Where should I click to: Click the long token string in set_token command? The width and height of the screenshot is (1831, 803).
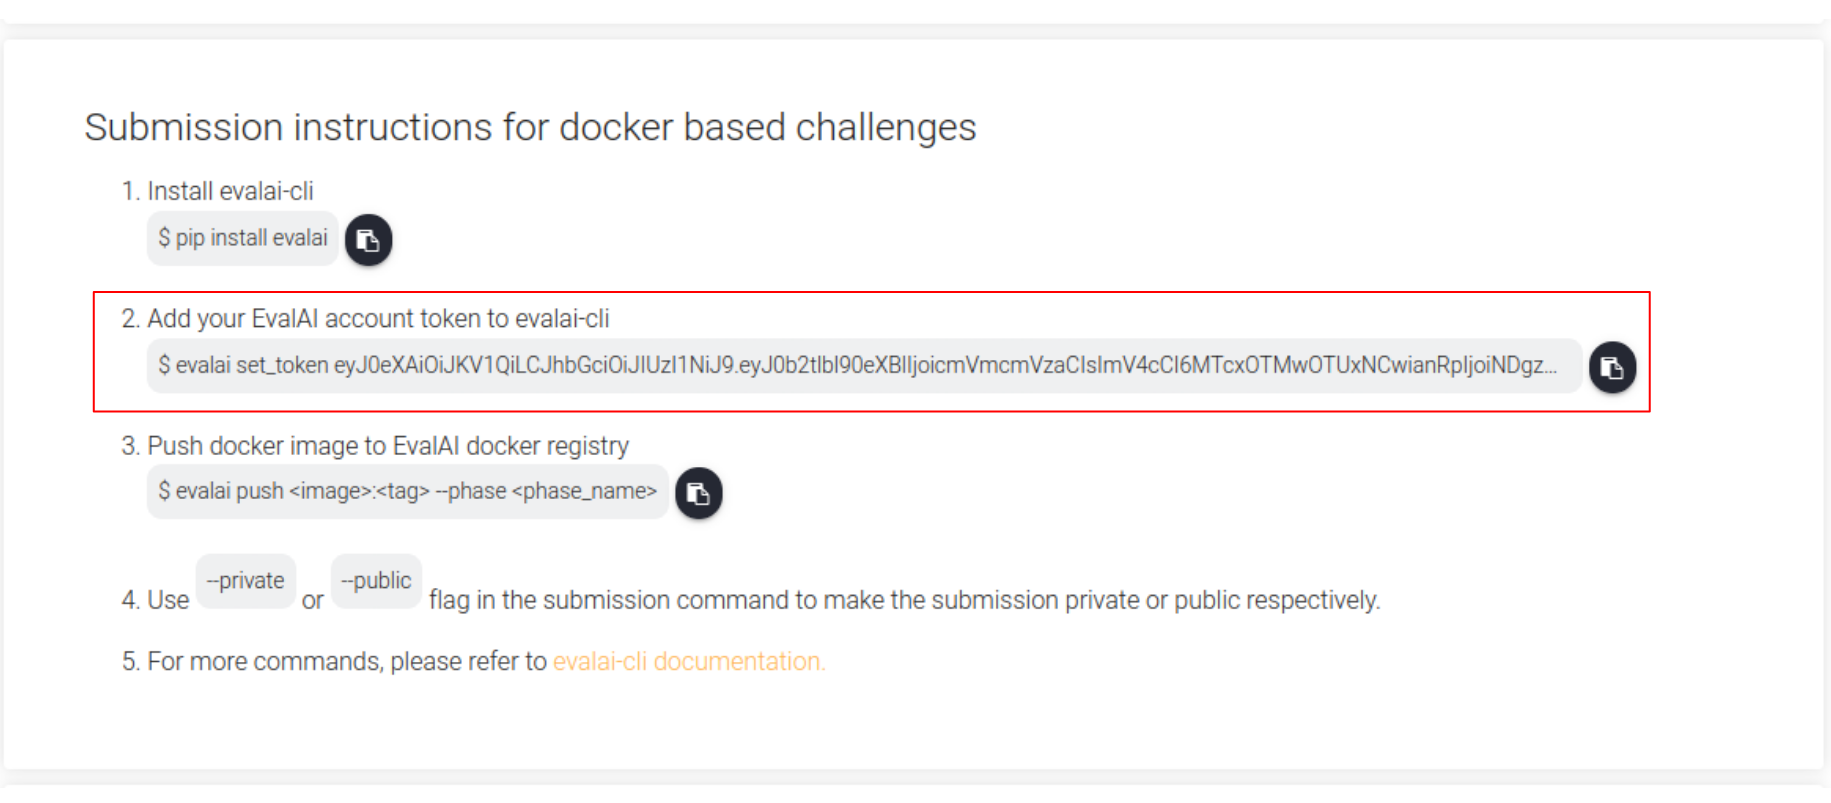[x=944, y=366]
